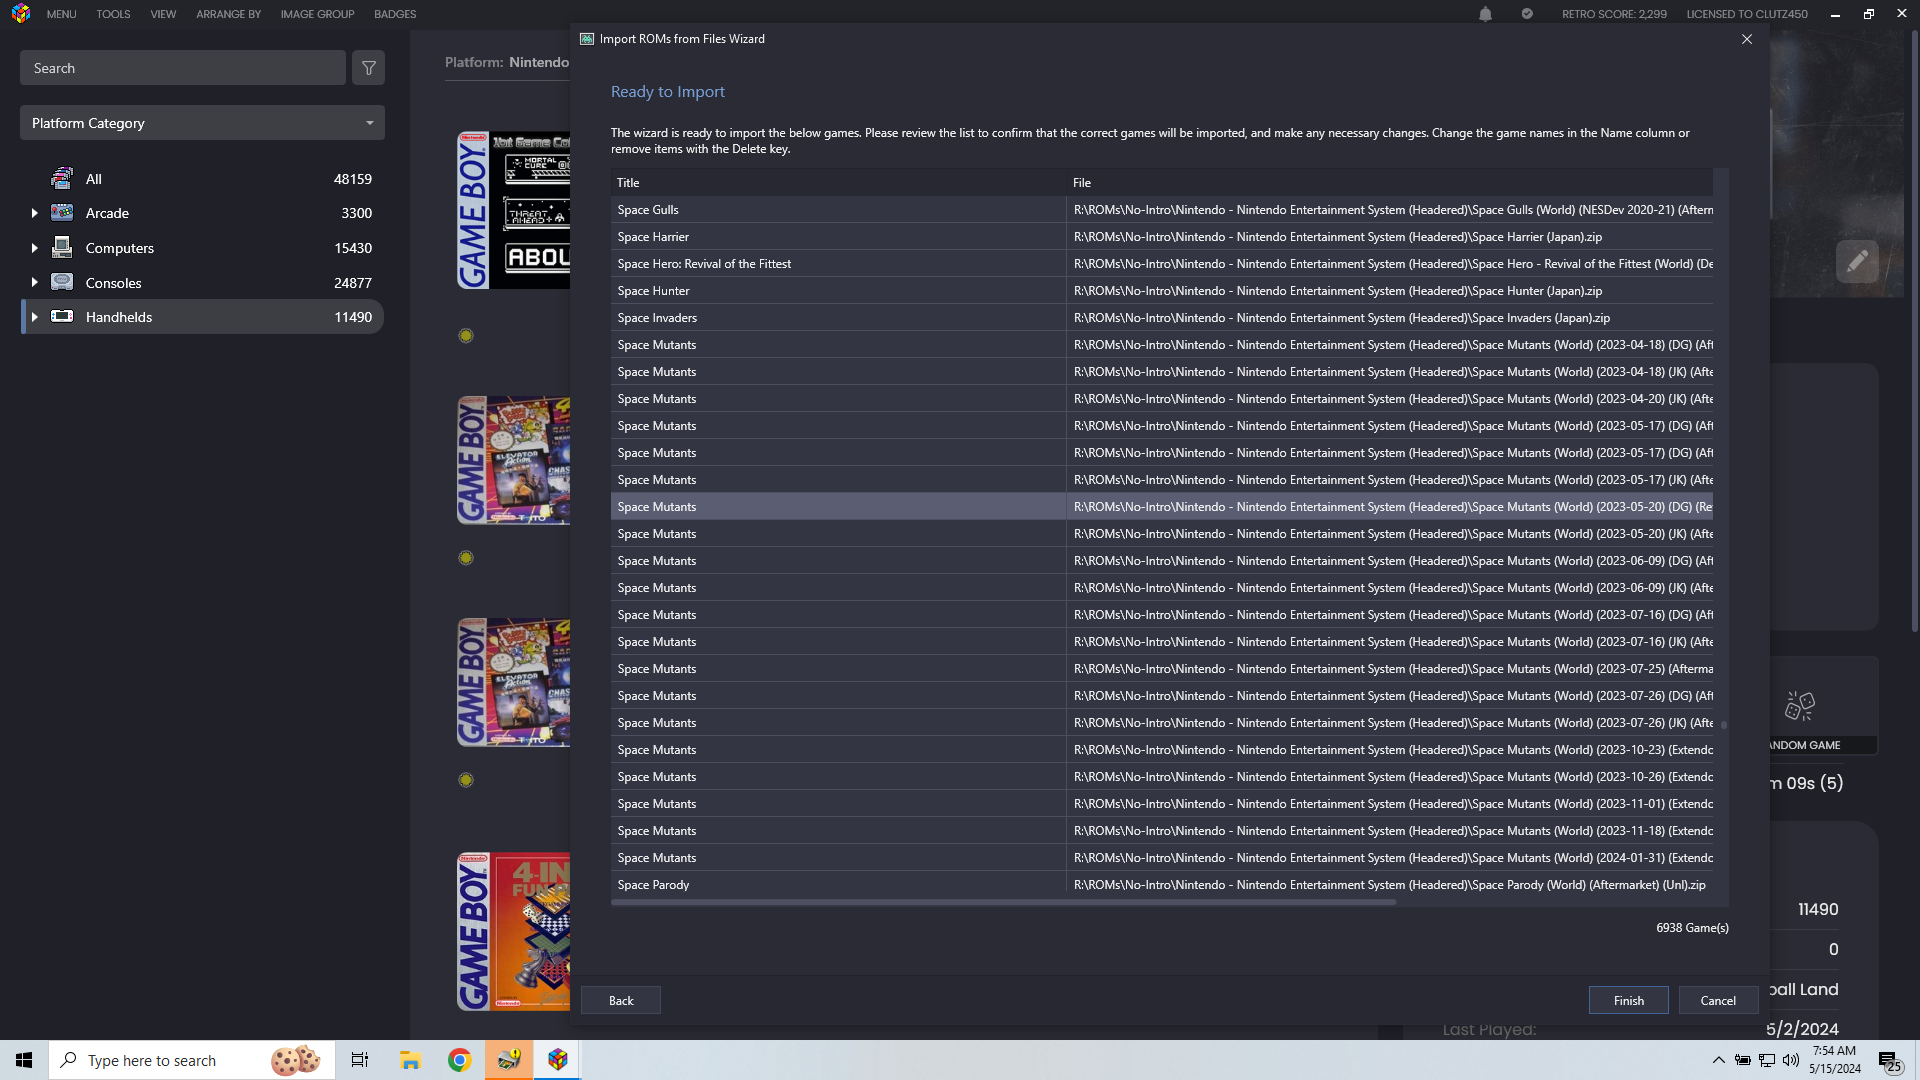The image size is (1920, 1080).
Task: Click the Random Game dice icon
Action: (1799, 706)
